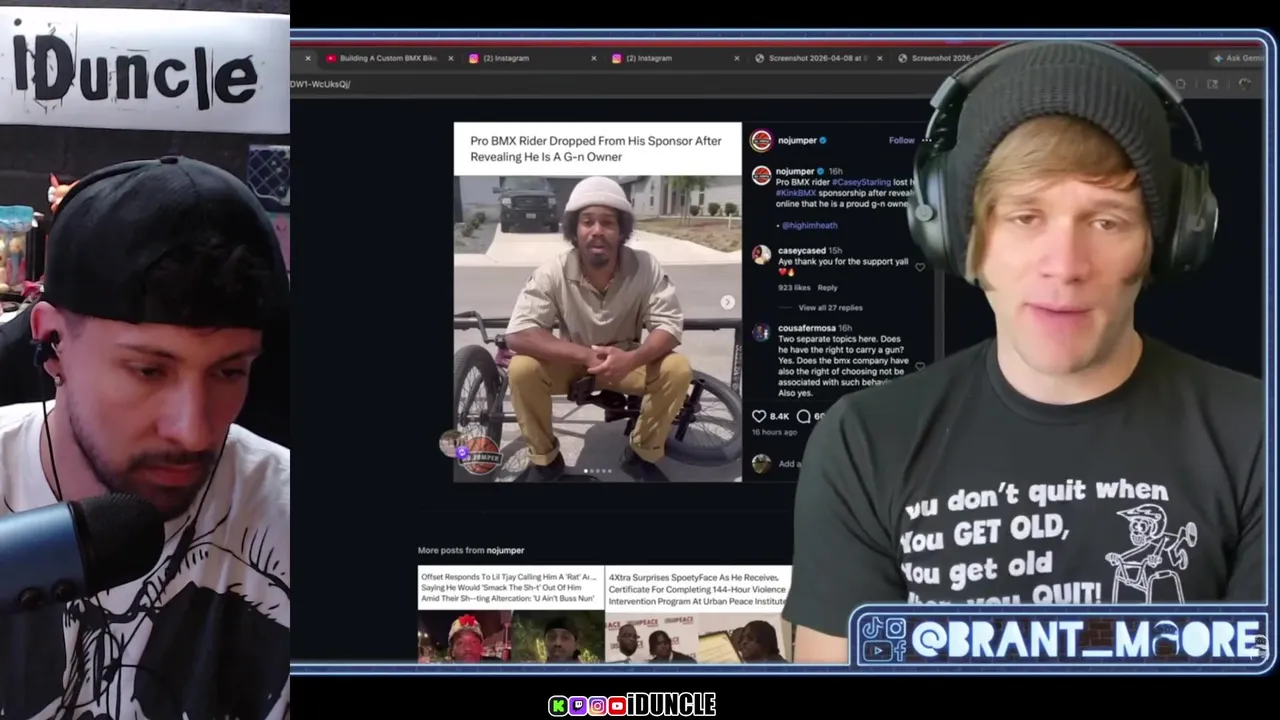Image resolution: width=1280 pixels, height=720 pixels.
Task: Close the second (2) Instagram tab
Action: click(x=737, y=58)
